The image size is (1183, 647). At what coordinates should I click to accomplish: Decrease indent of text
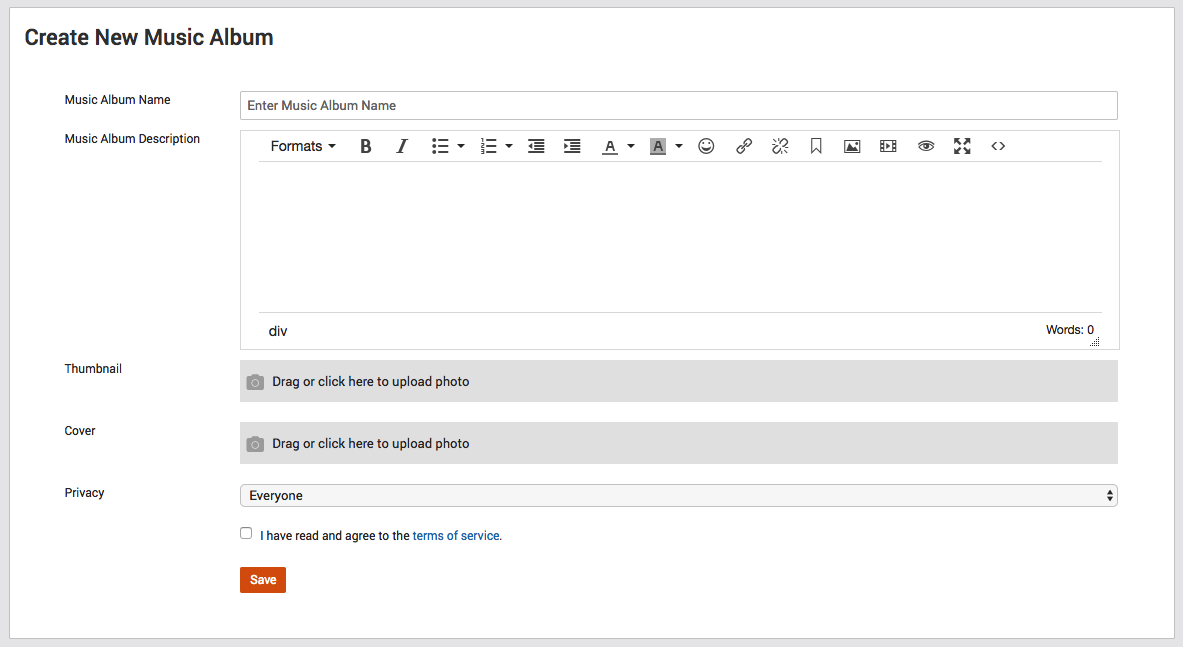536,146
